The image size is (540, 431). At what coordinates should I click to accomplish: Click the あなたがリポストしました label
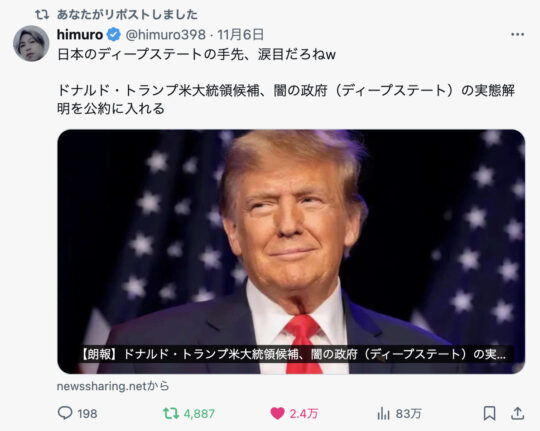(127, 14)
